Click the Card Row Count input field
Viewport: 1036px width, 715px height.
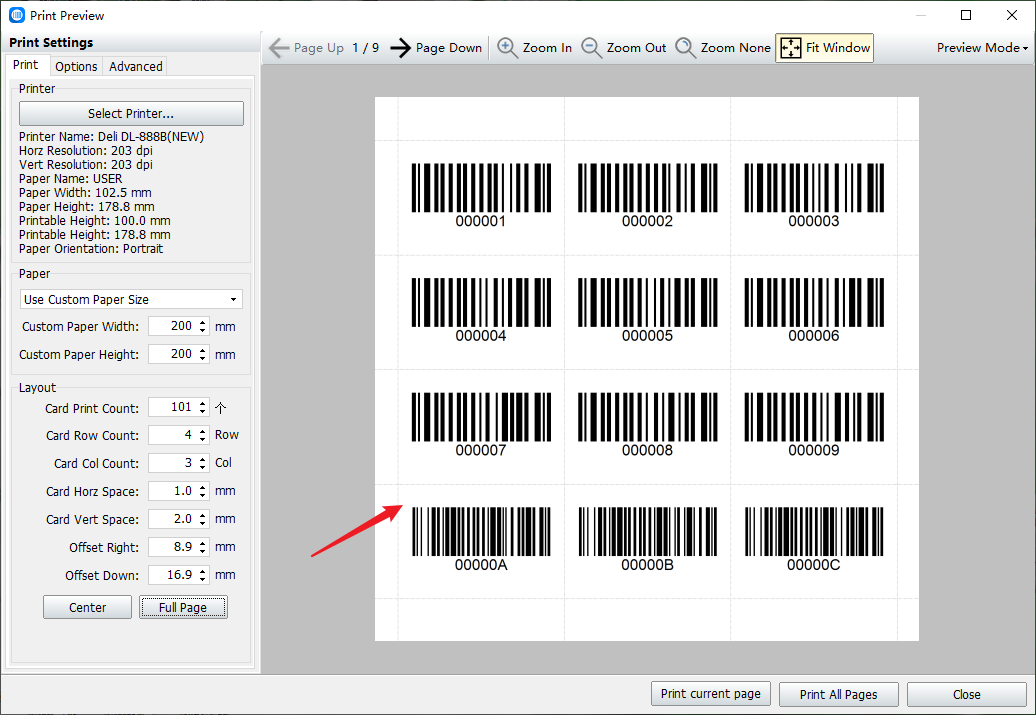[x=172, y=435]
